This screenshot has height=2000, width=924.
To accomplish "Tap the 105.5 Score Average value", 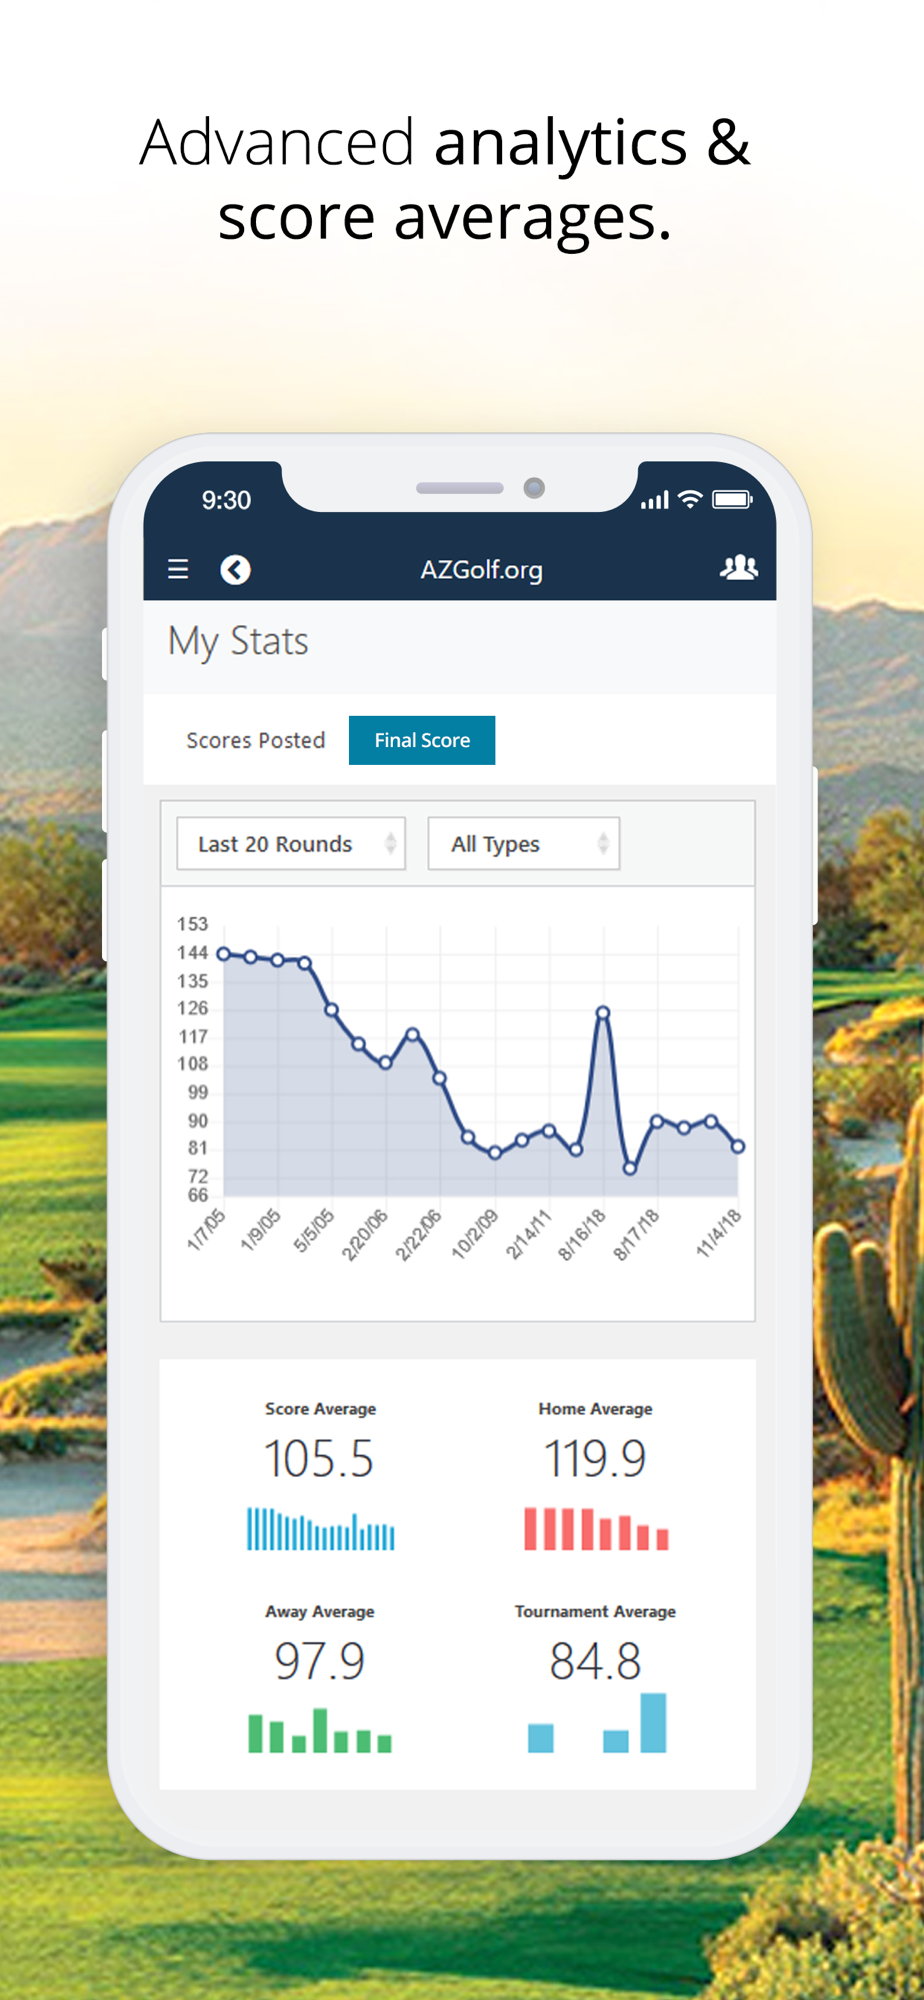I will click(319, 1459).
